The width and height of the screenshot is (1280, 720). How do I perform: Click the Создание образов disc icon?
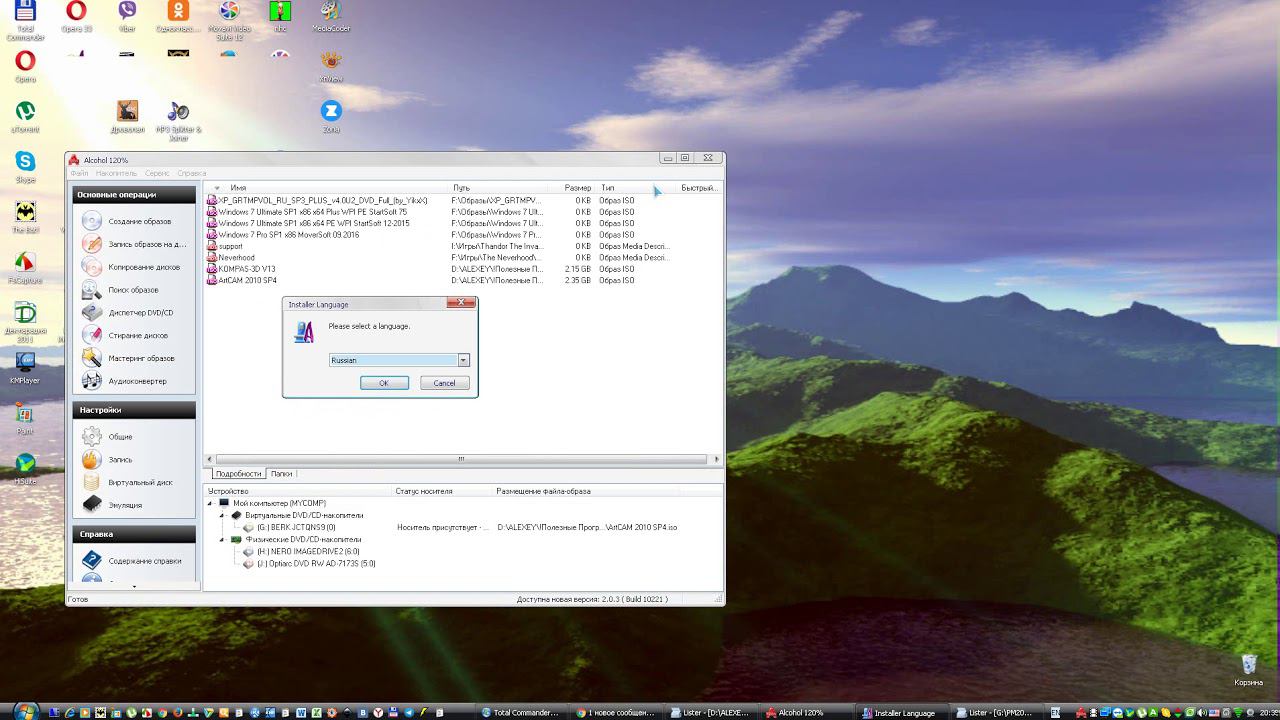pos(92,221)
